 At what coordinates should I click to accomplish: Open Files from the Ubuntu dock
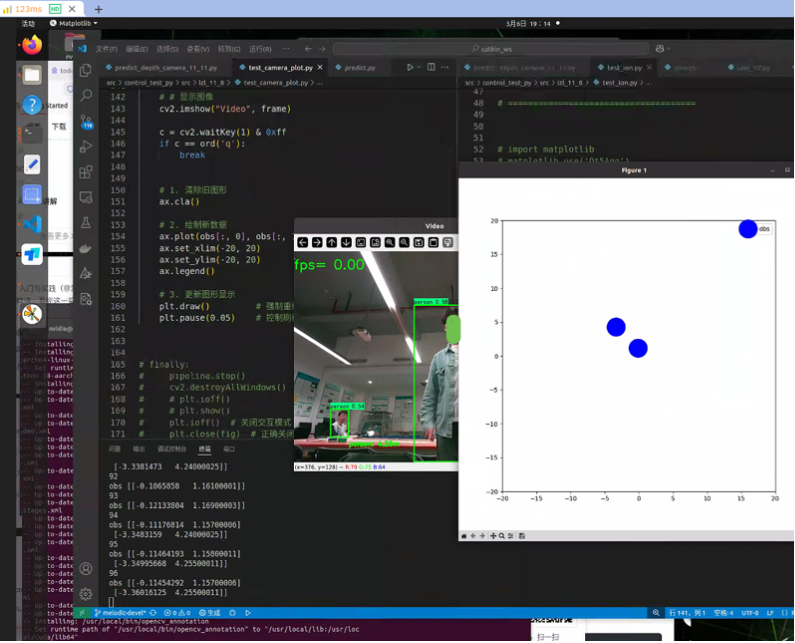point(32,75)
